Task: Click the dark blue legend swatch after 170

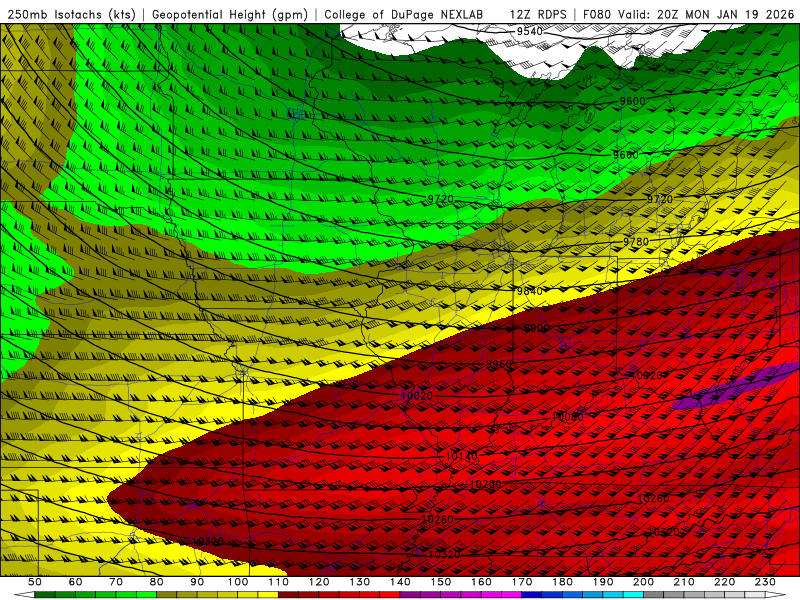Action: pos(531,595)
